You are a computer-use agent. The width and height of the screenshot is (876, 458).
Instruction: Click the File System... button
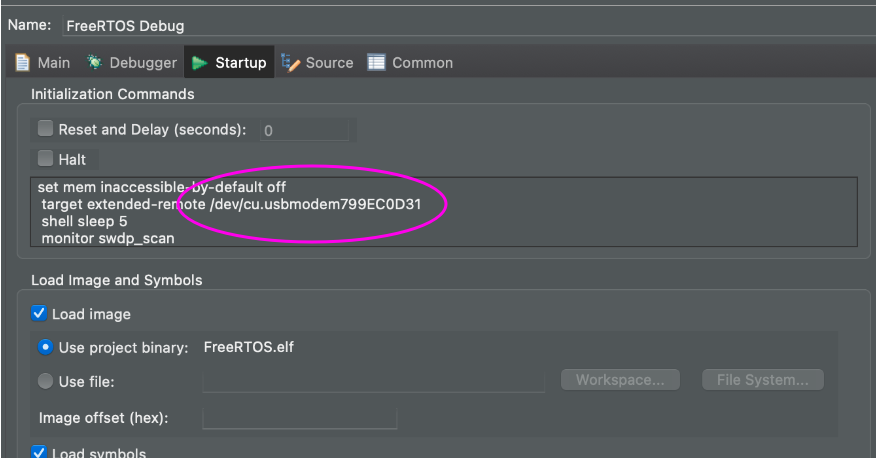click(x=763, y=380)
